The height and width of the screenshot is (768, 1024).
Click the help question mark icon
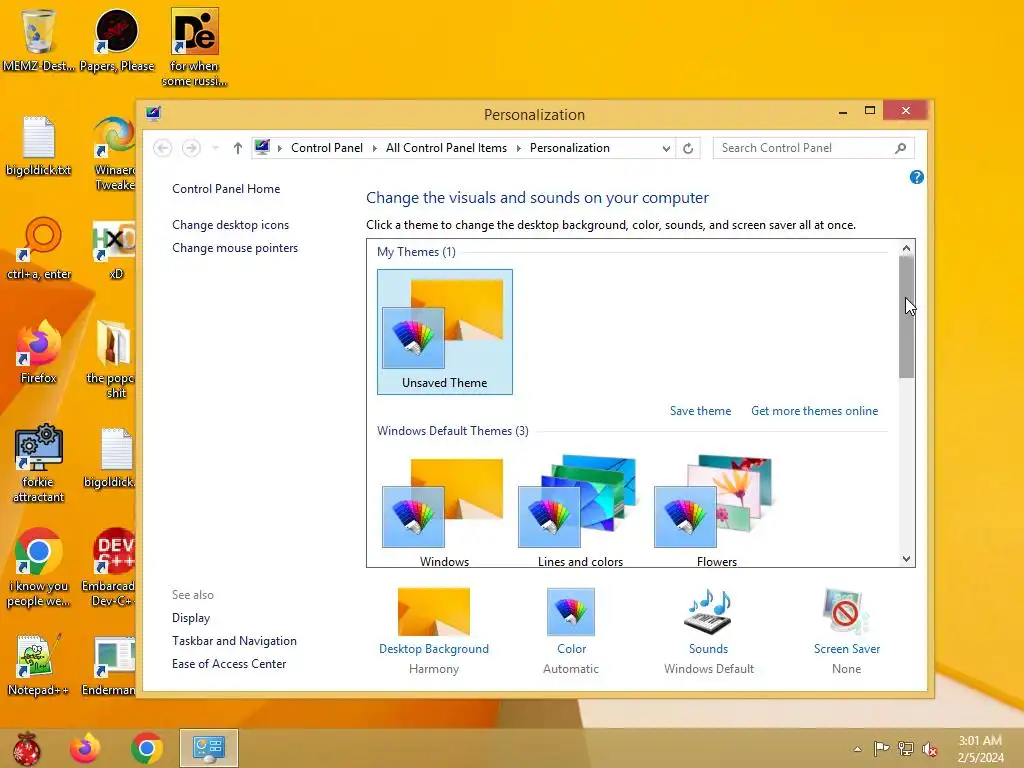(916, 177)
